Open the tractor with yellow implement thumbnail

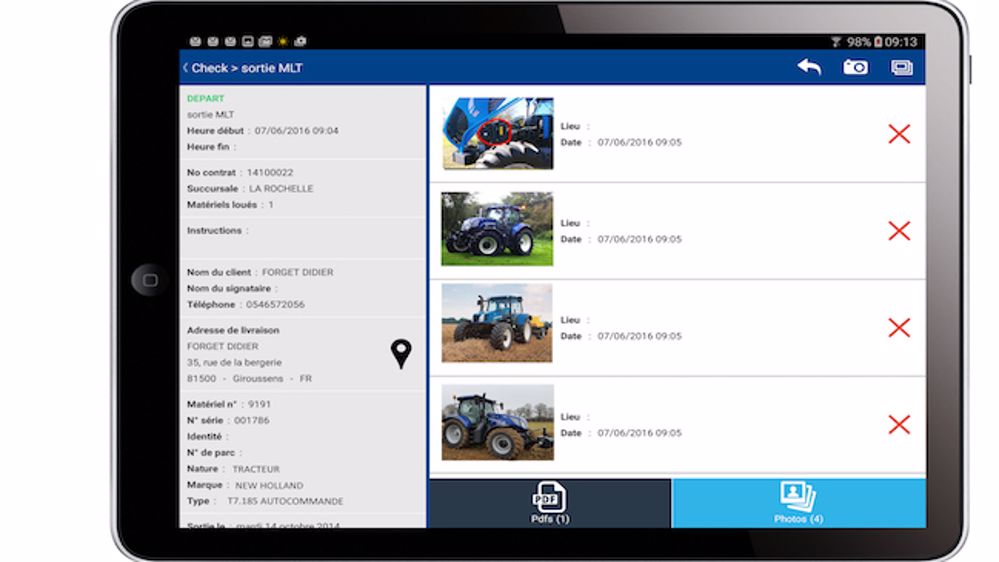click(x=497, y=324)
